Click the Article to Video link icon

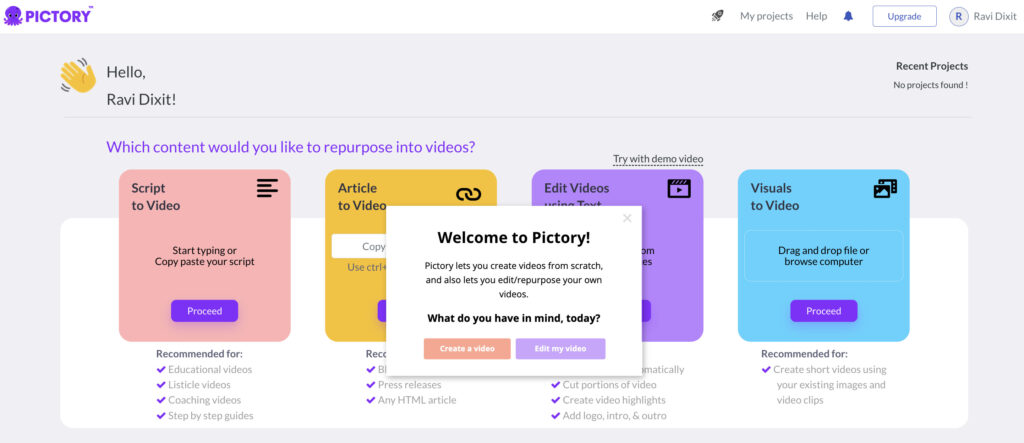point(468,194)
